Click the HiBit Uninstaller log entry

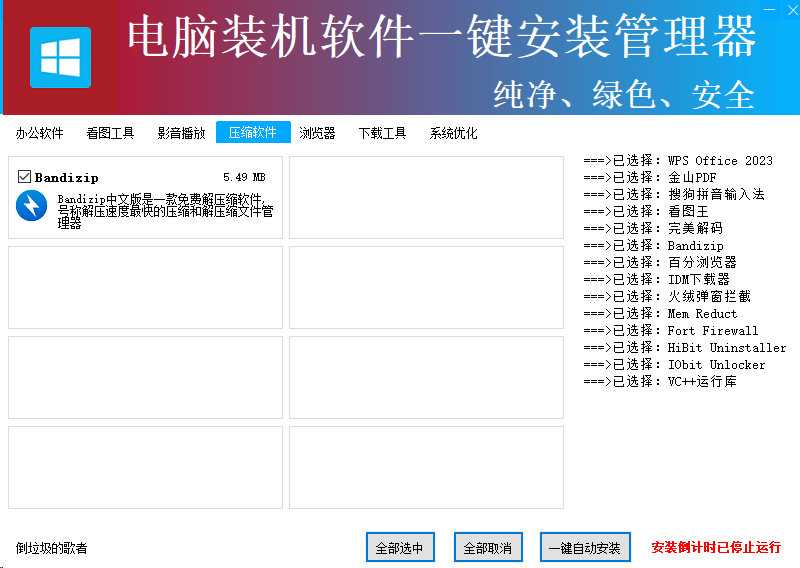coord(685,347)
